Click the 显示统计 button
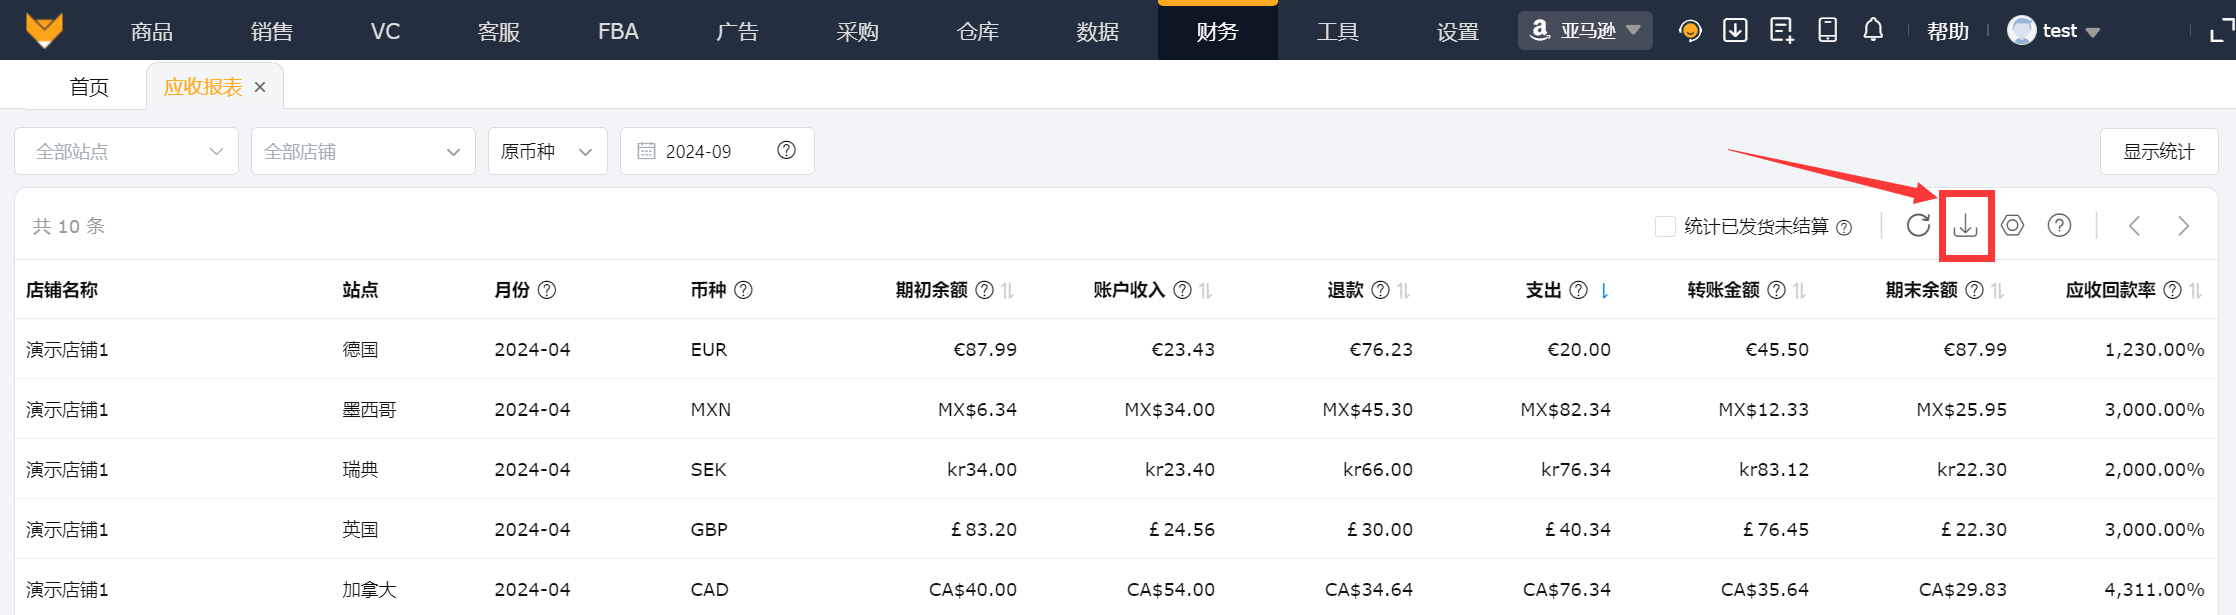The width and height of the screenshot is (2236, 615). [x=2158, y=152]
